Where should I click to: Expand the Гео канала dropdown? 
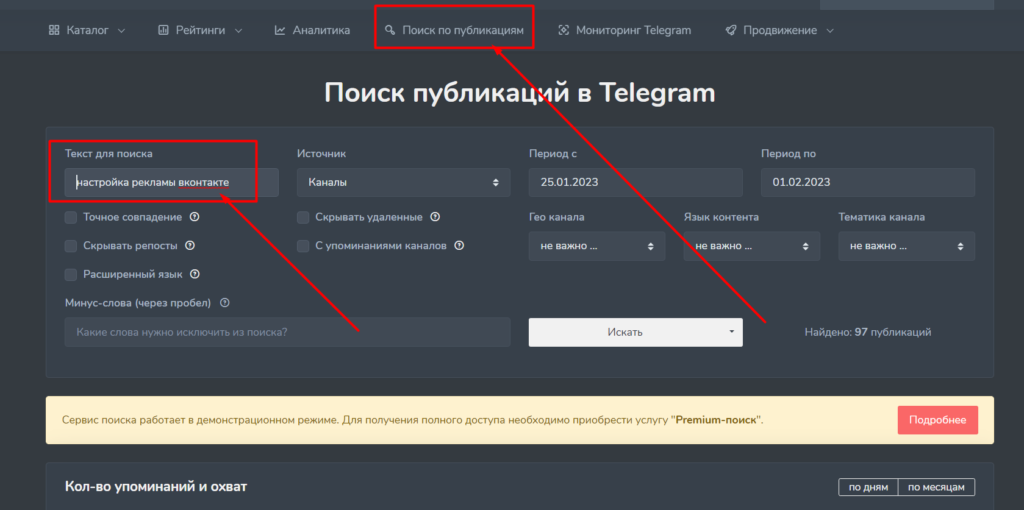tap(596, 246)
